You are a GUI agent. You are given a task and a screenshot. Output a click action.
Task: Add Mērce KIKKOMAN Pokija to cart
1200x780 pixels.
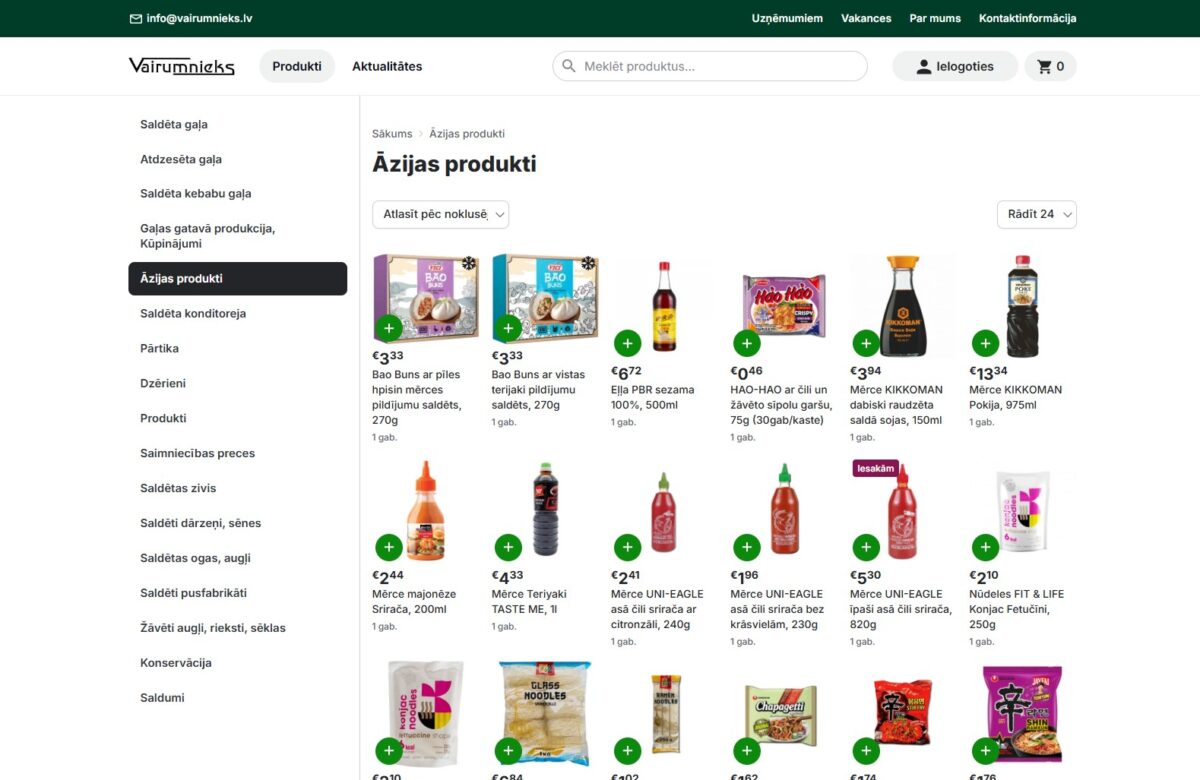(986, 343)
